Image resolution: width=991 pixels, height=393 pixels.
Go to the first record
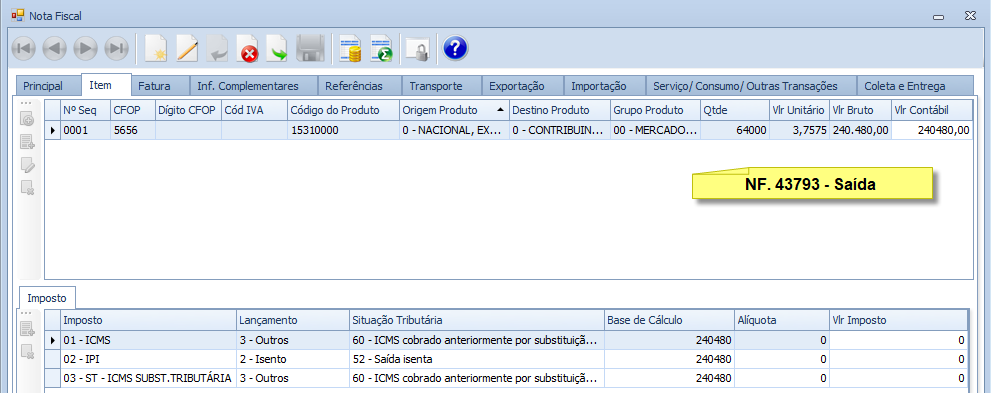click(x=24, y=48)
